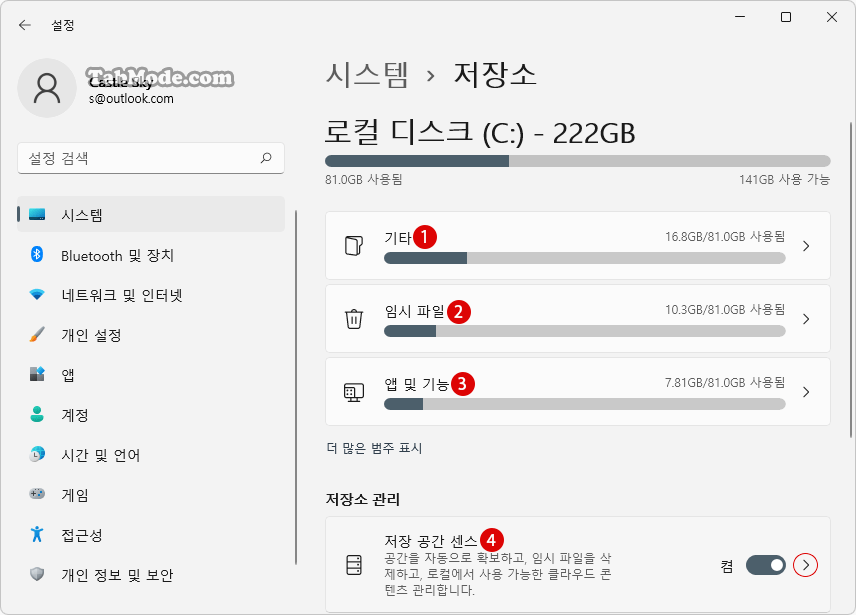Click the 계정 person icon in sidebar
This screenshot has width=856, height=615.
coord(37,414)
